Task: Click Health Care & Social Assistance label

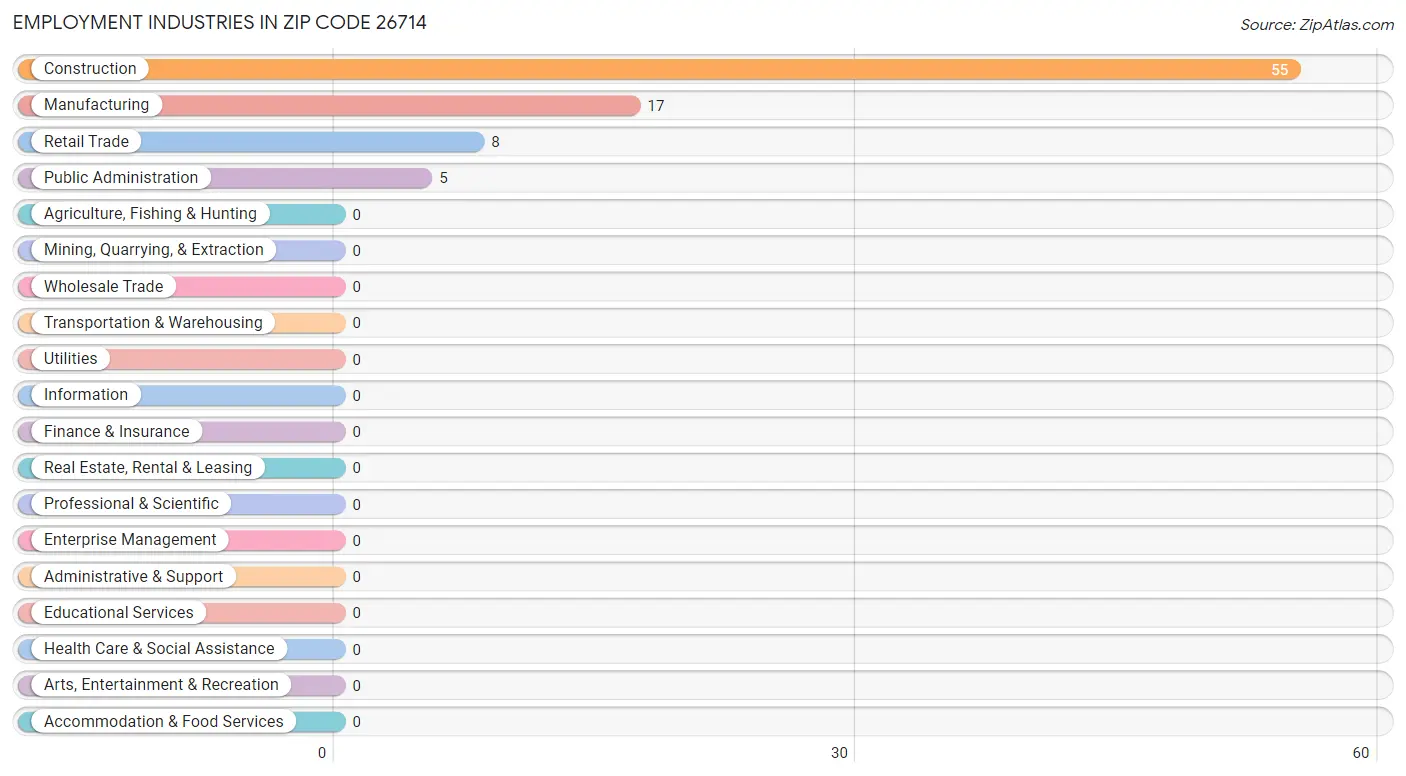Action: [x=159, y=649]
